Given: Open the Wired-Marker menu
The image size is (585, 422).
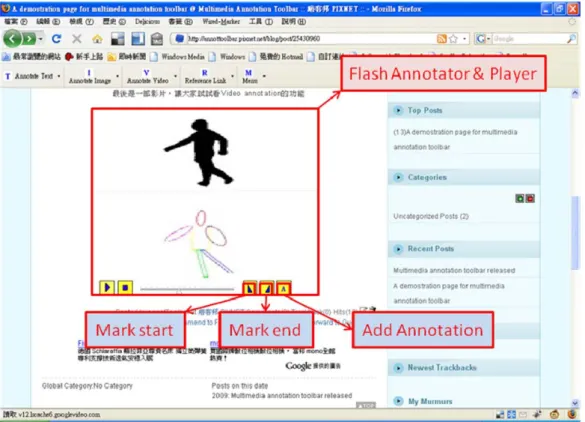Looking at the screenshot, I should click(221, 22).
